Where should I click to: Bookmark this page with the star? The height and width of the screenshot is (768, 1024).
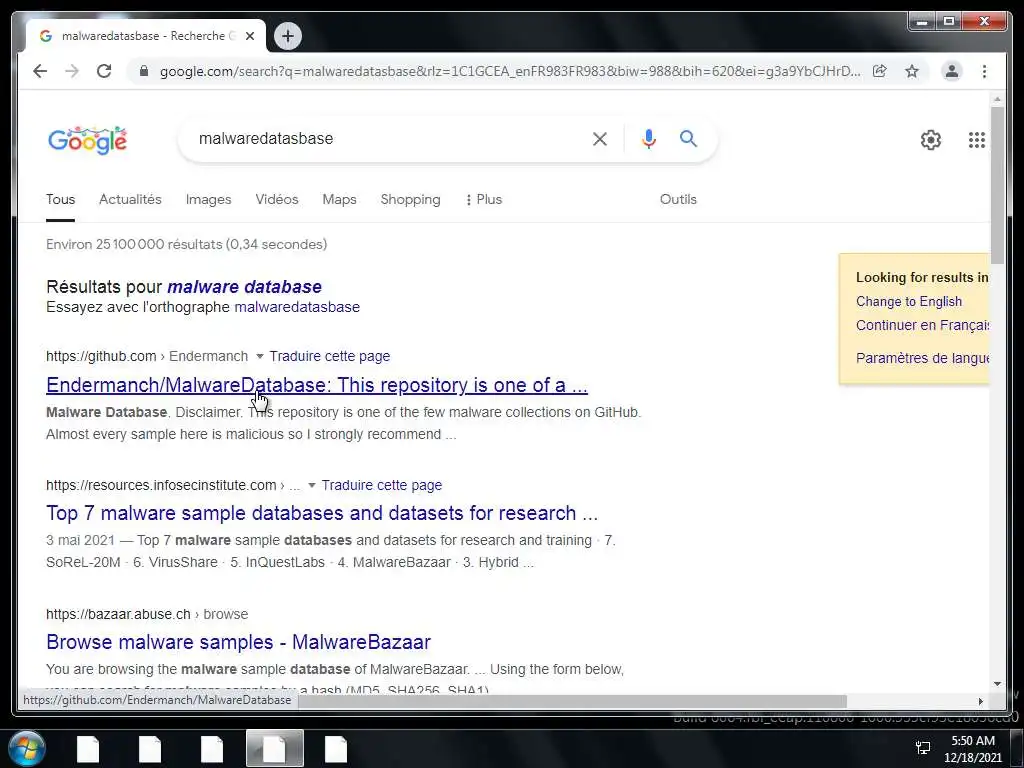(x=912, y=71)
